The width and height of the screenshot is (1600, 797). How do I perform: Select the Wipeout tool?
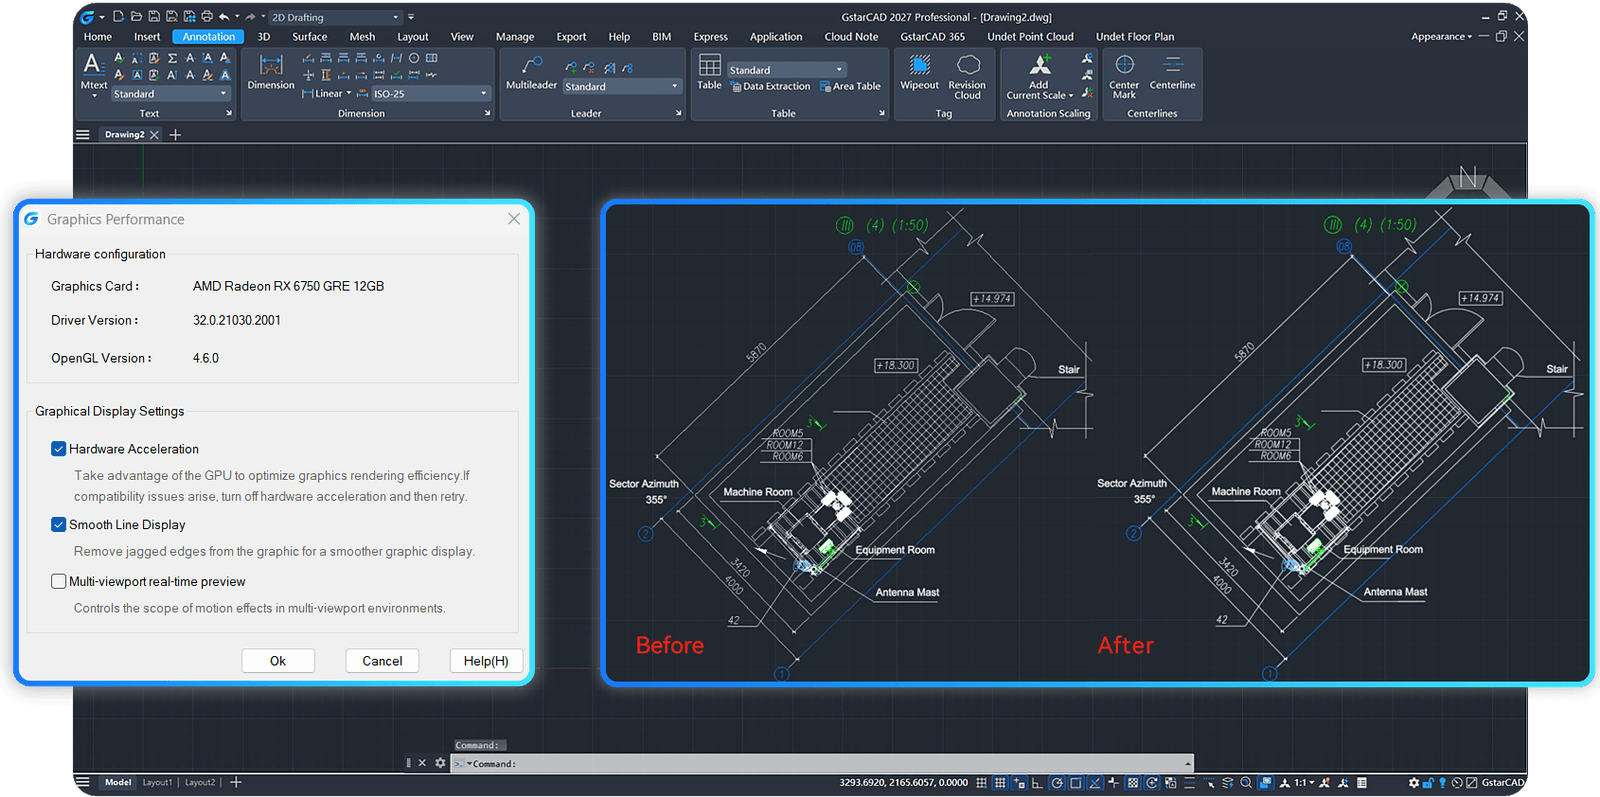[919, 73]
